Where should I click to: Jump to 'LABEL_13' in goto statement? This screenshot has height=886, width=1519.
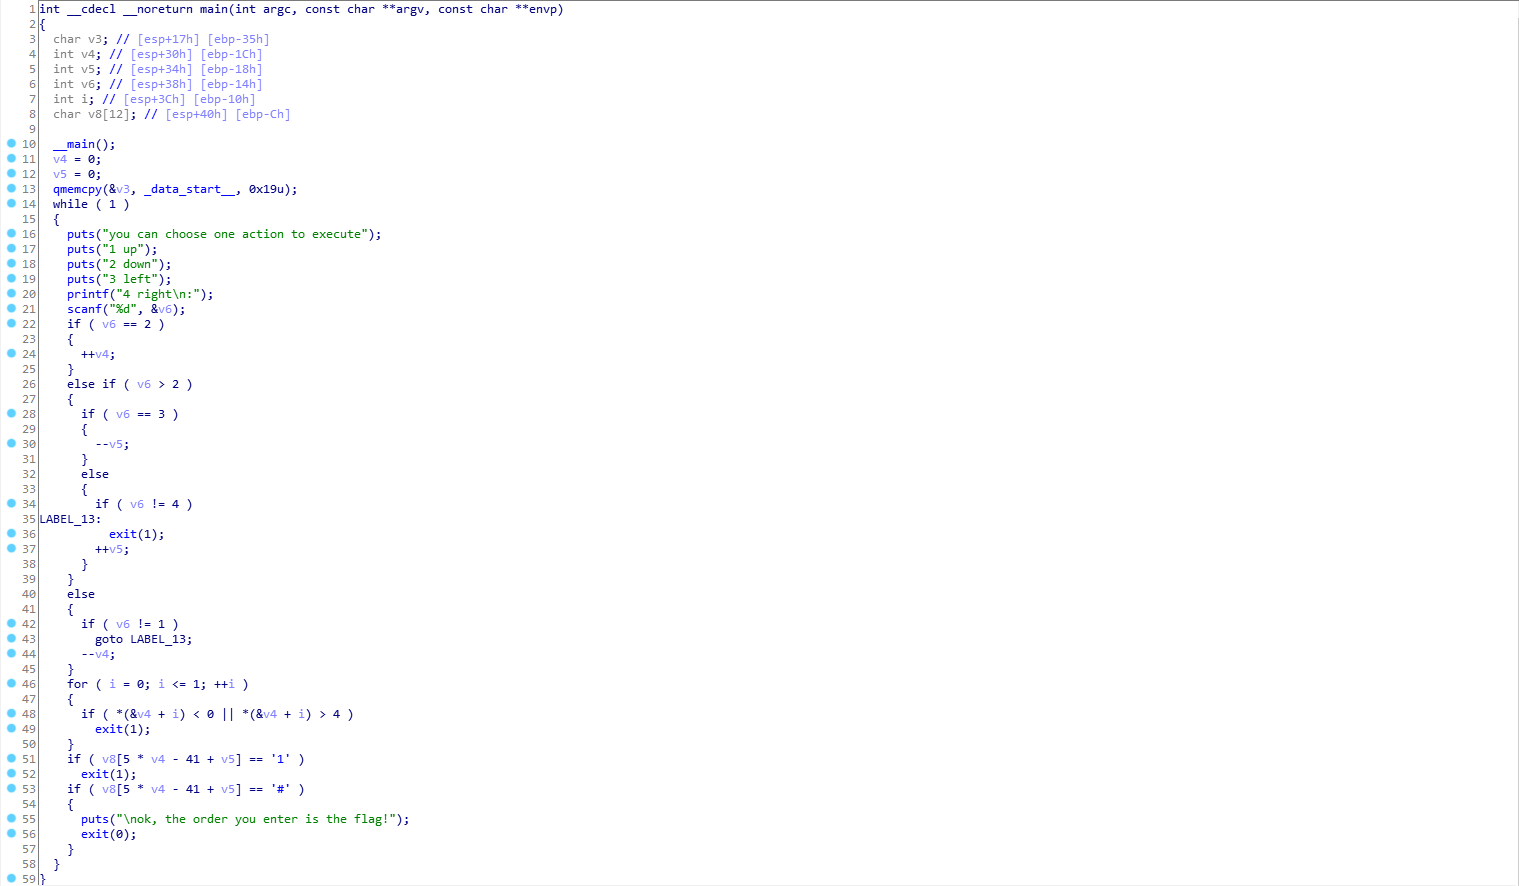[158, 639]
